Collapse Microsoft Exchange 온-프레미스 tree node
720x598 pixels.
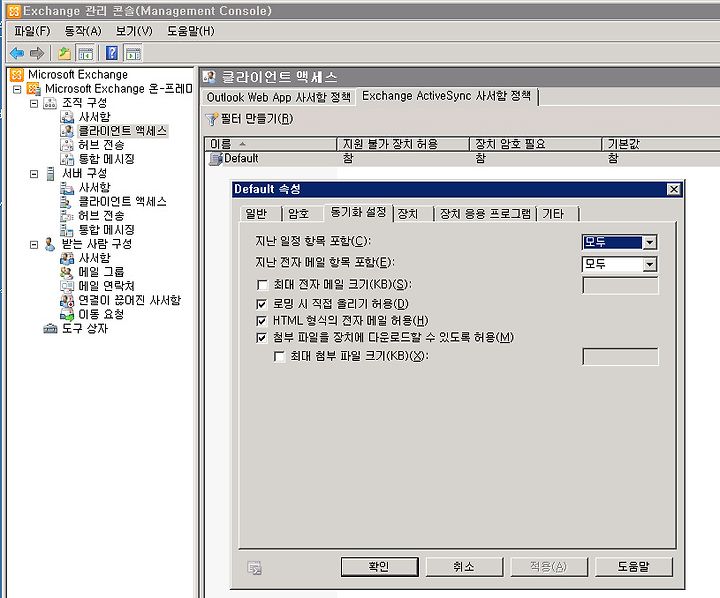point(17,89)
